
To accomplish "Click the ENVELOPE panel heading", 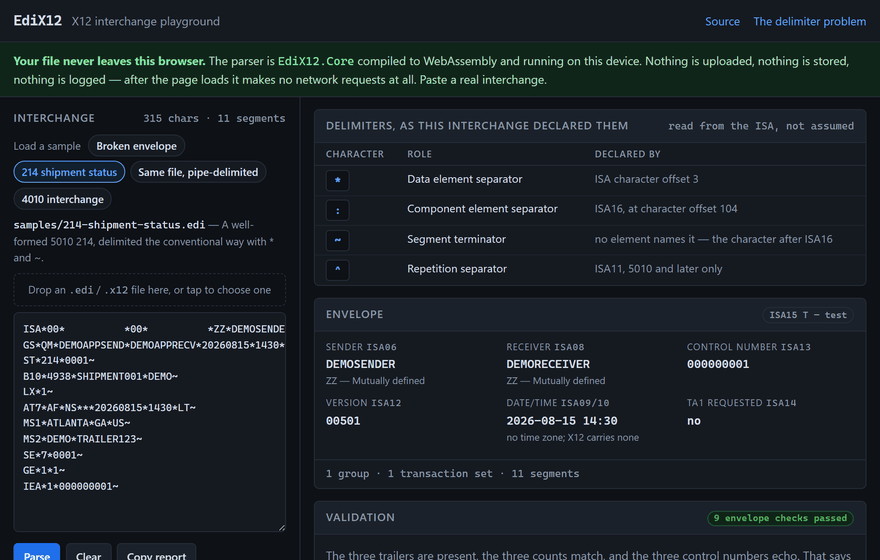I will tap(355, 314).
